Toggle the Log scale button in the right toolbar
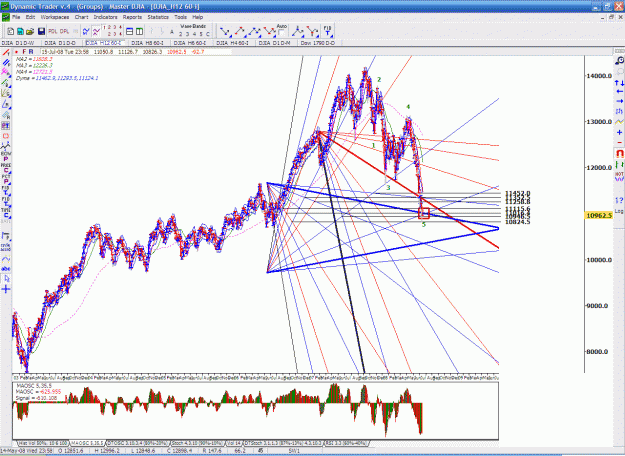Image resolution: width=625 pixels, height=456 pixels. coord(619,211)
